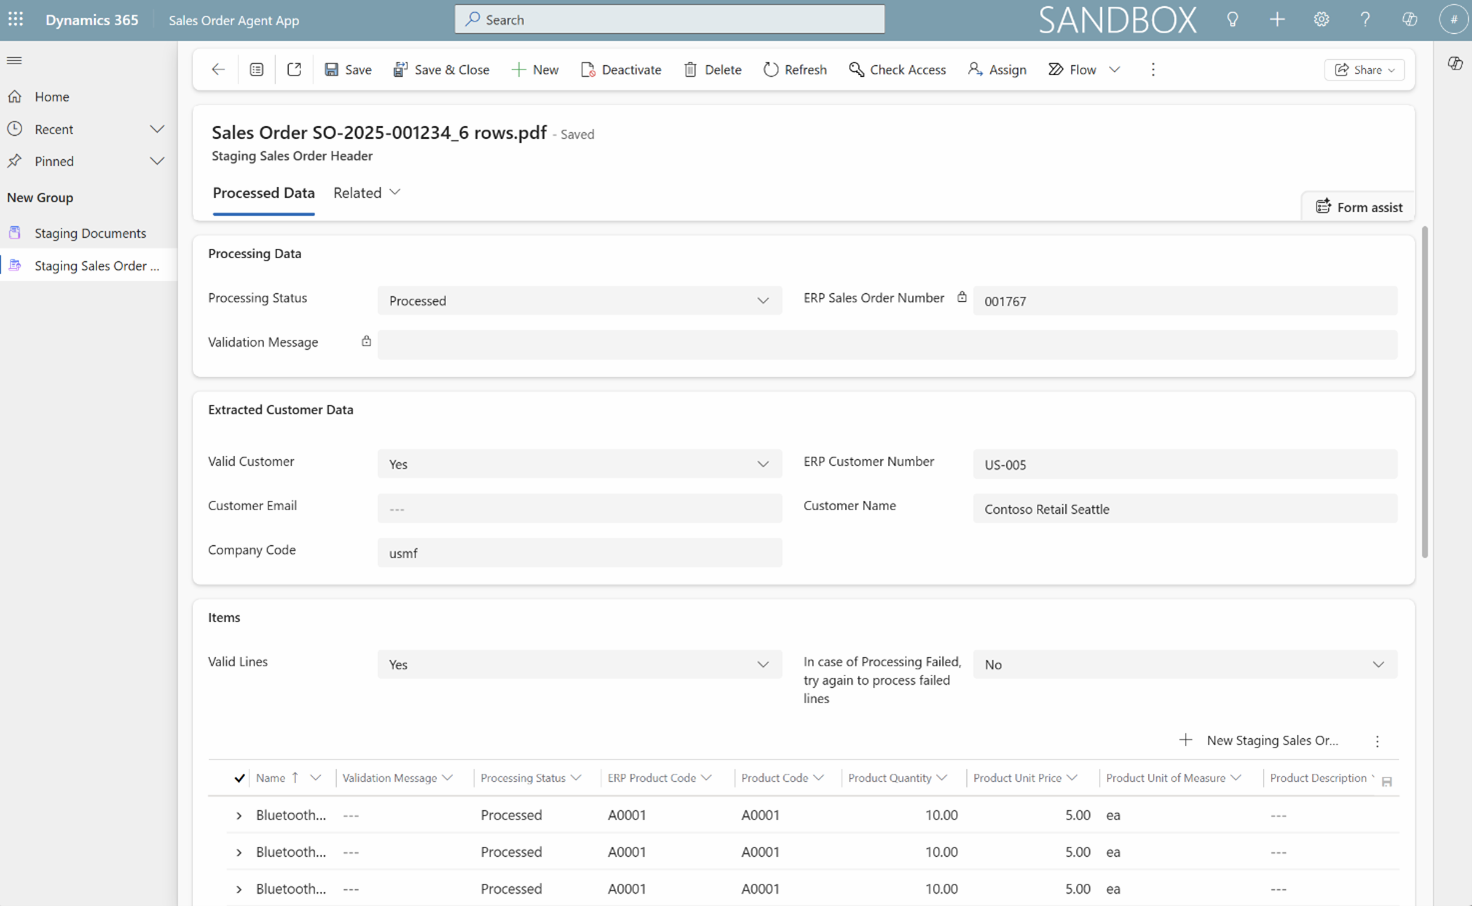The image size is (1472, 906).
Task: Click the Save & Close button
Action: tap(441, 69)
